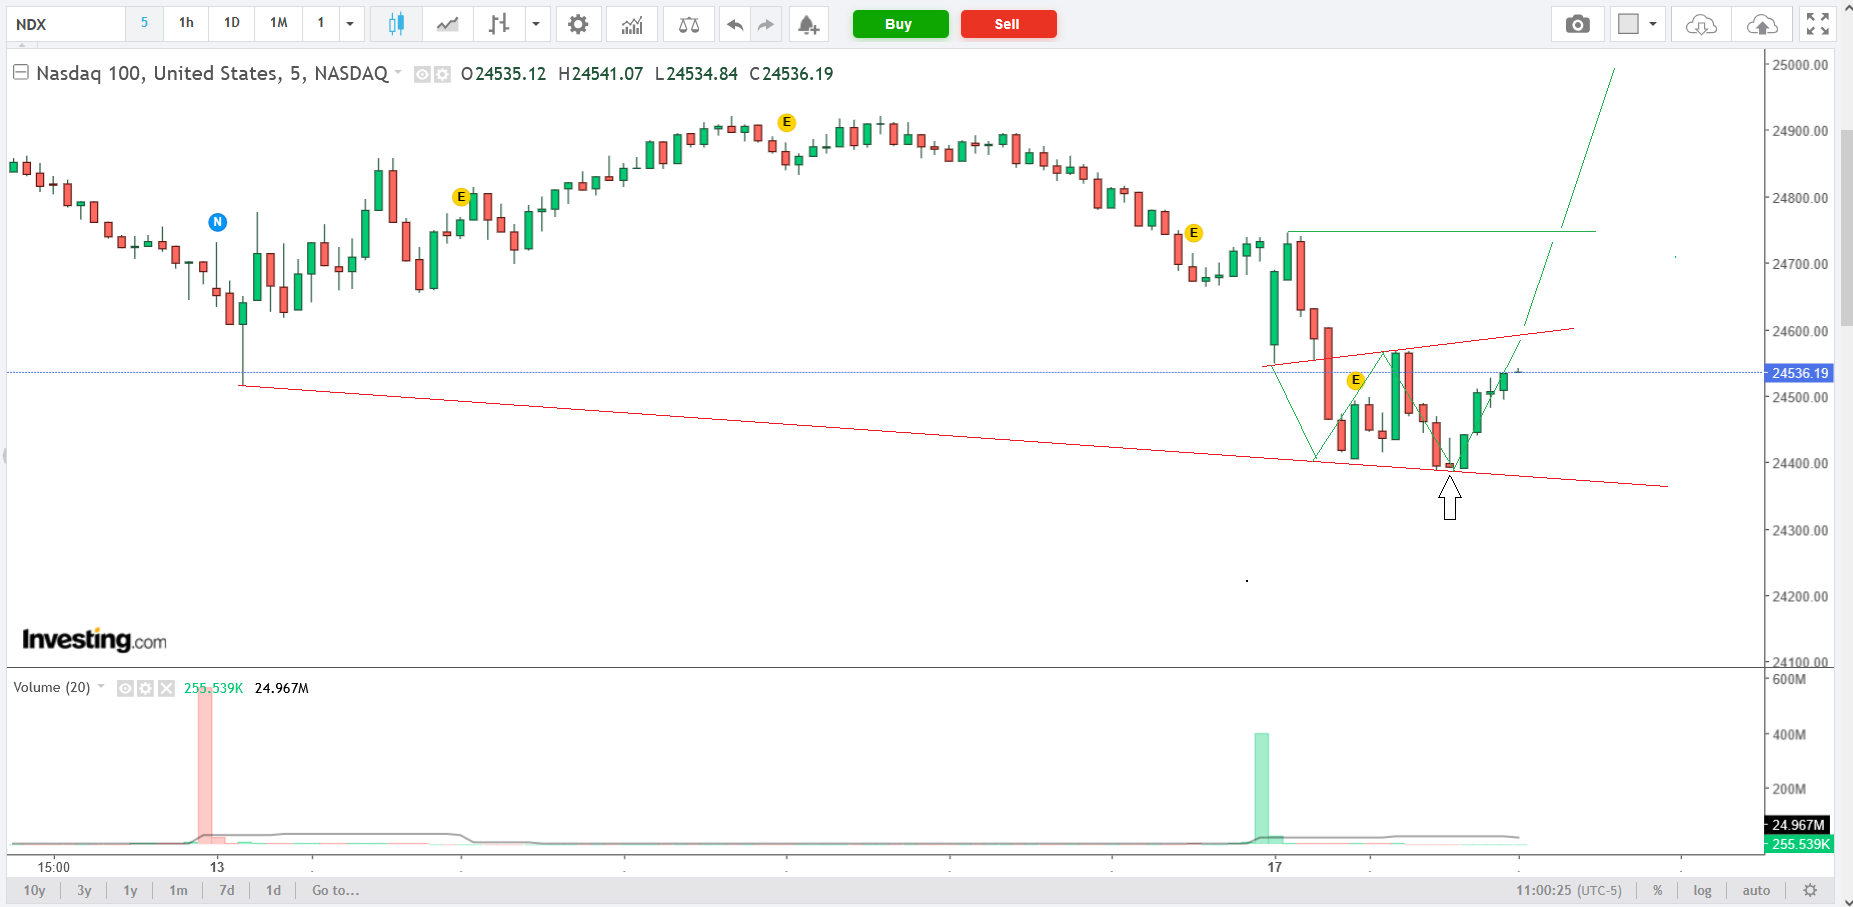This screenshot has height=907, width=1853.
Task: Collapse the Nasdaq 100 legend
Action: pyautogui.click(x=20, y=73)
